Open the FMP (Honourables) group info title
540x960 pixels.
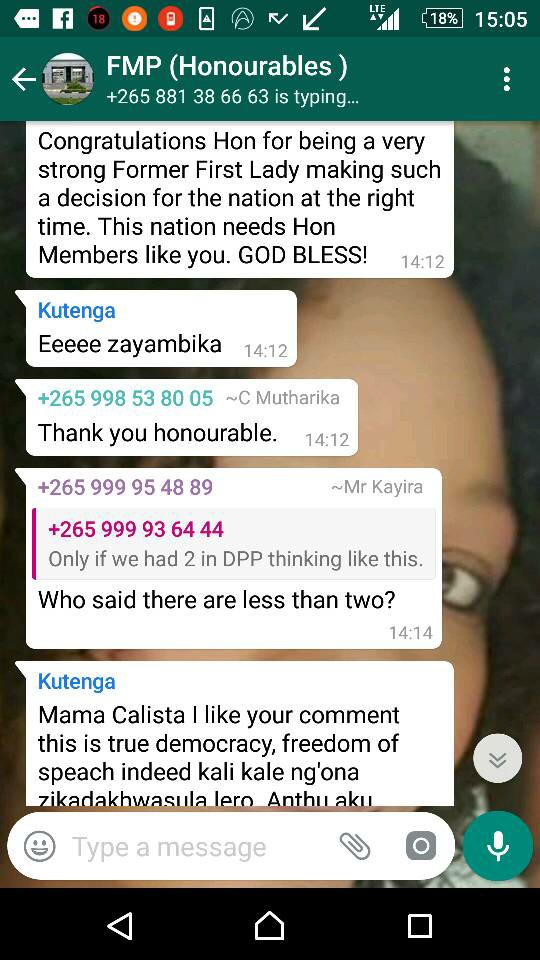coord(227,66)
